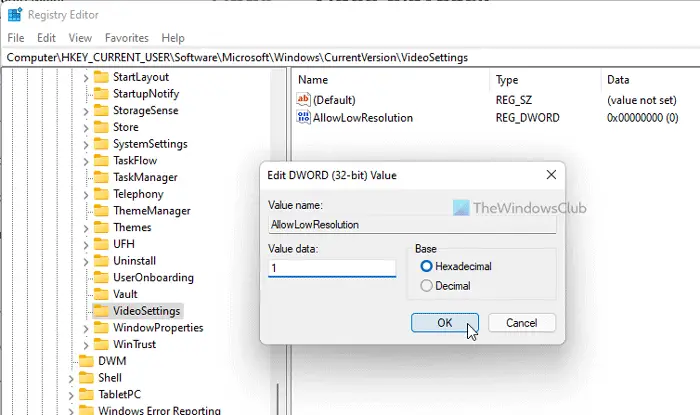Expand the WindowProperties tree node
Screen dimensions: 700x415
click(86, 328)
